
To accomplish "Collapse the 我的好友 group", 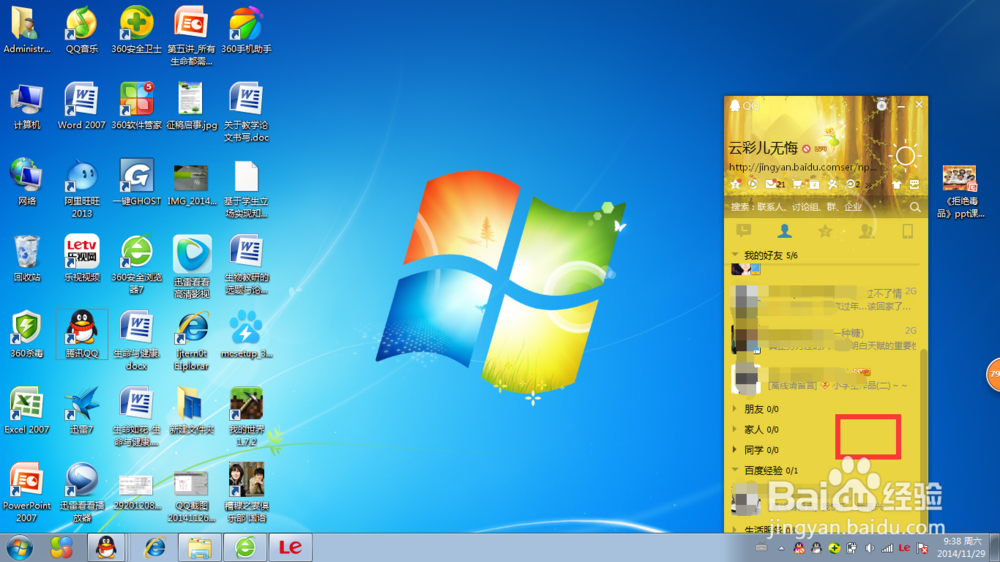I will coord(735,255).
